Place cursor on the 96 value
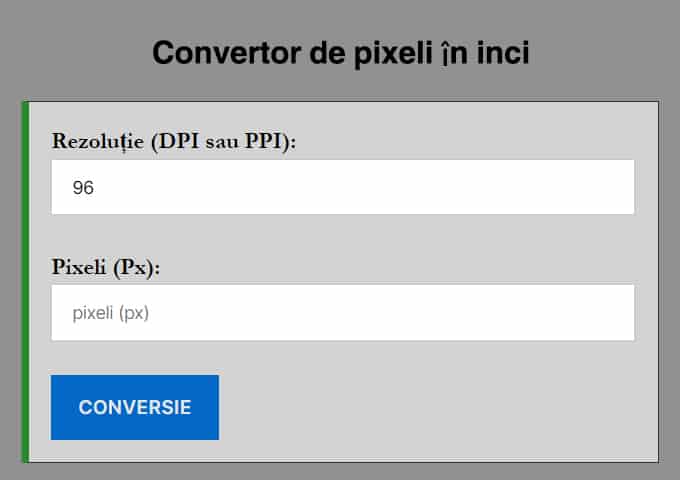The height and width of the screenshot is (480, 680). [x=83, y=187]
